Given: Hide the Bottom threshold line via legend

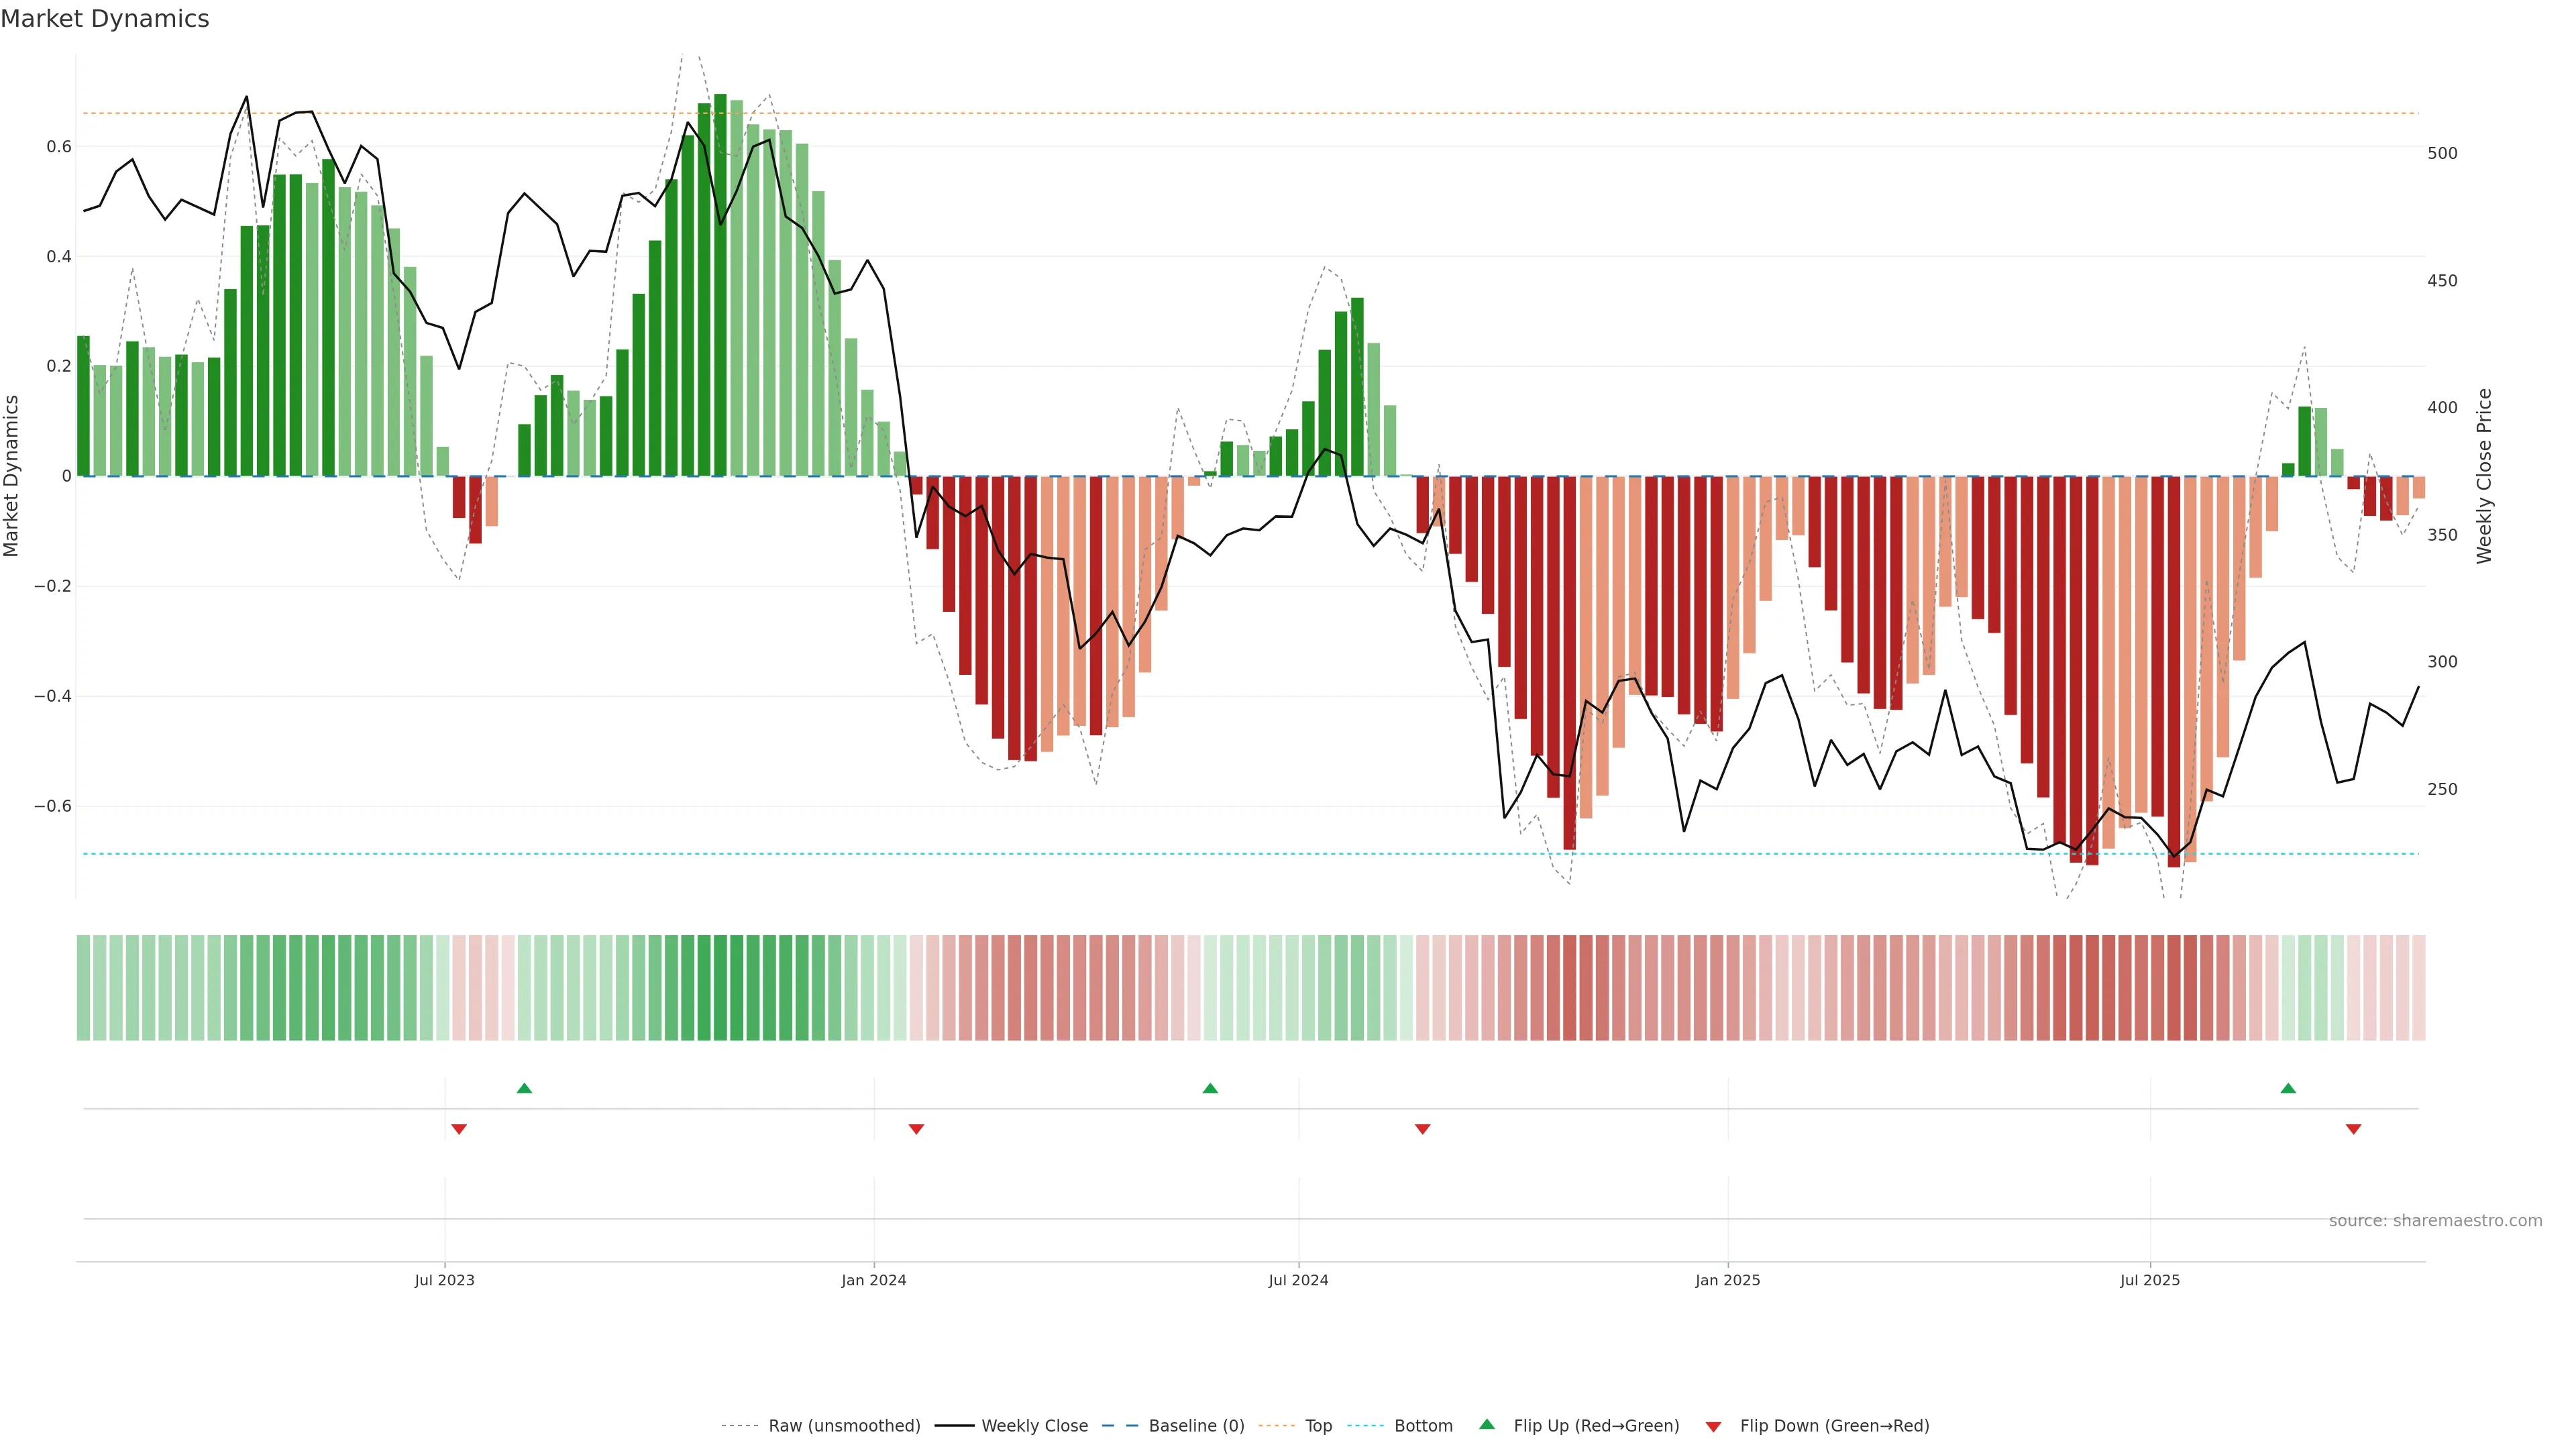Looking at the screenshot, I should [x=1423, y=1426].
